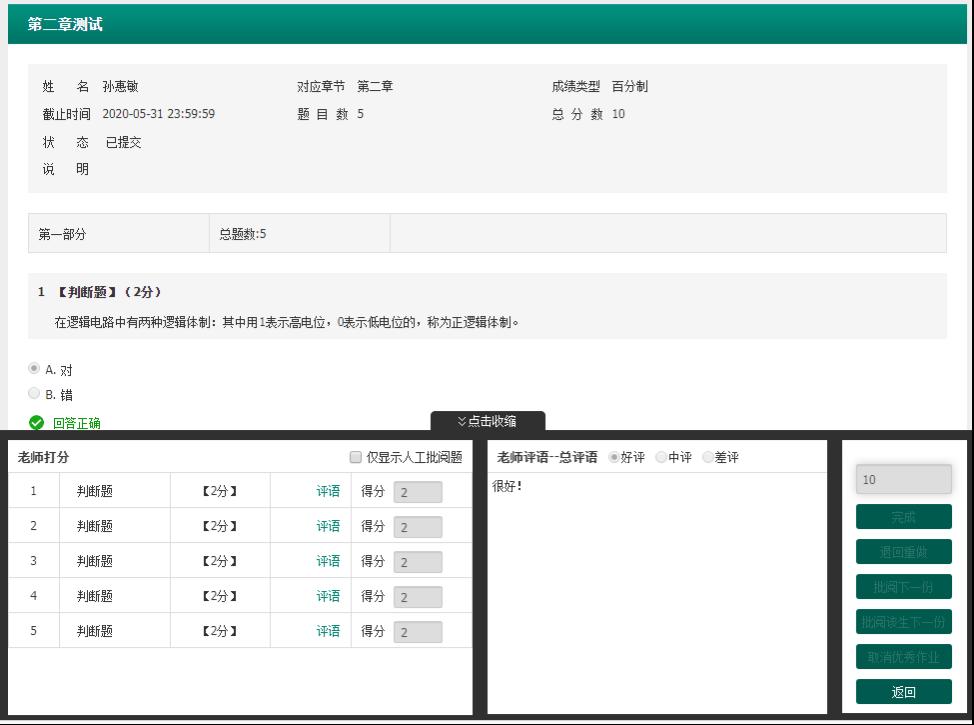Click the green 回答正确 checkmark icon

pyautogui.click(x=35, y=423)
